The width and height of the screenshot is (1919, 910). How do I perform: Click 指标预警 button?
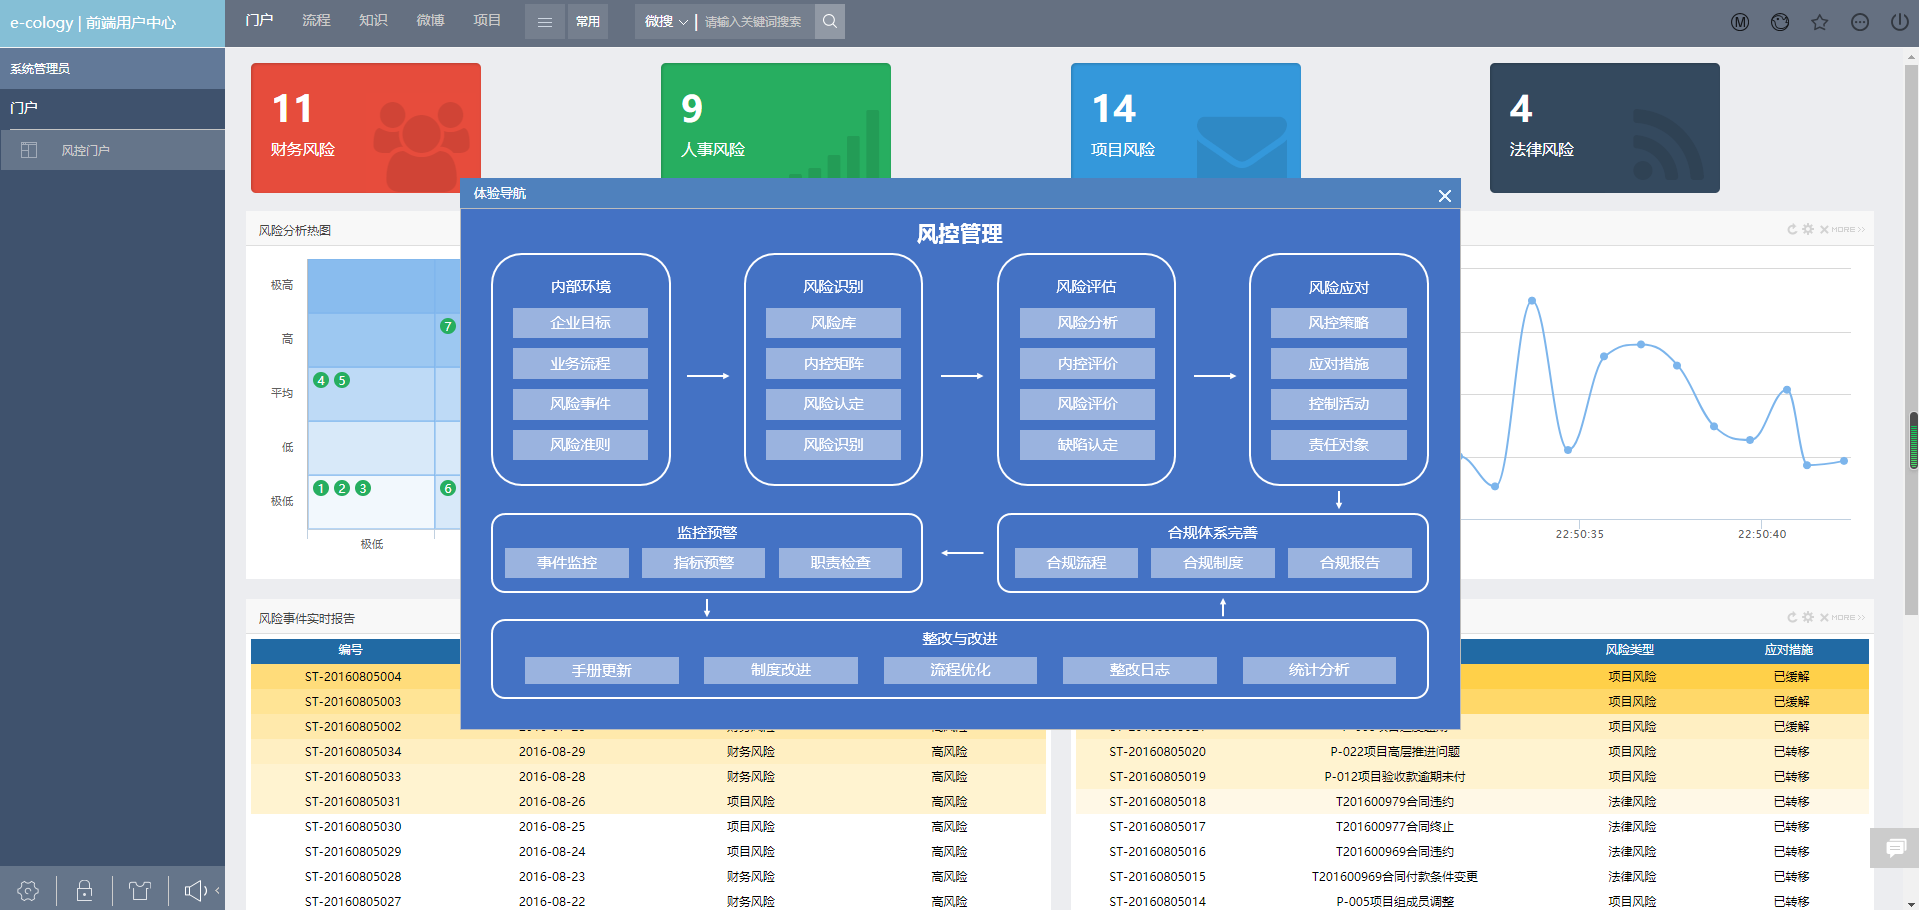point(704,563)
